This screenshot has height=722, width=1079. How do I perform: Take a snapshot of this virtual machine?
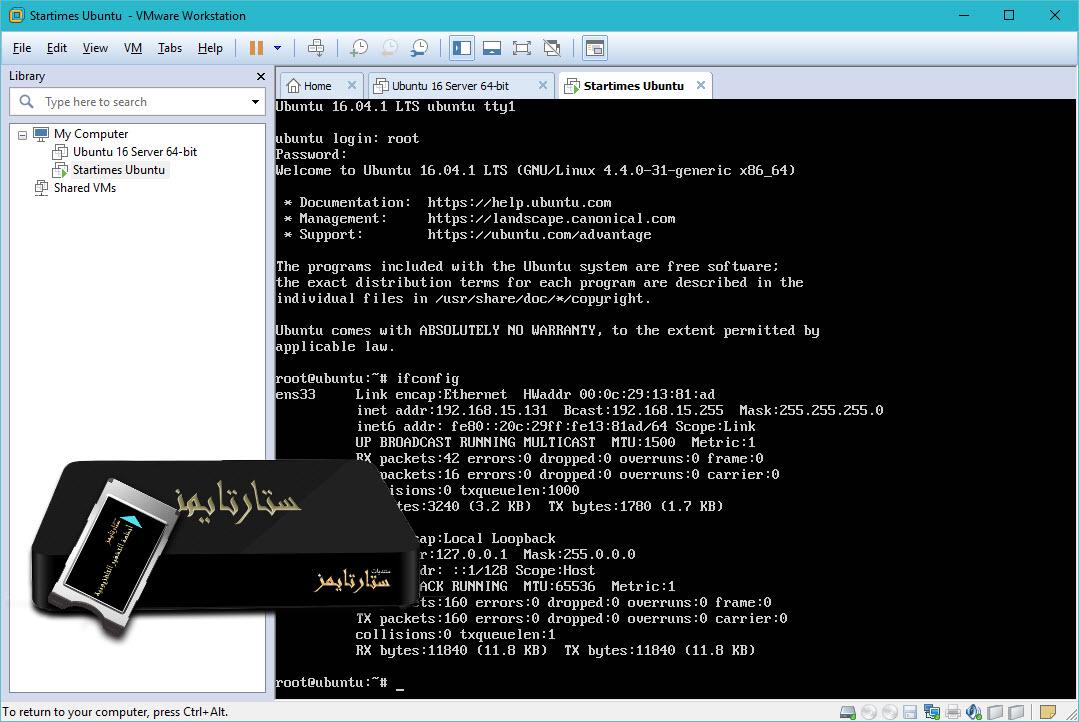[x=359, y=47]
